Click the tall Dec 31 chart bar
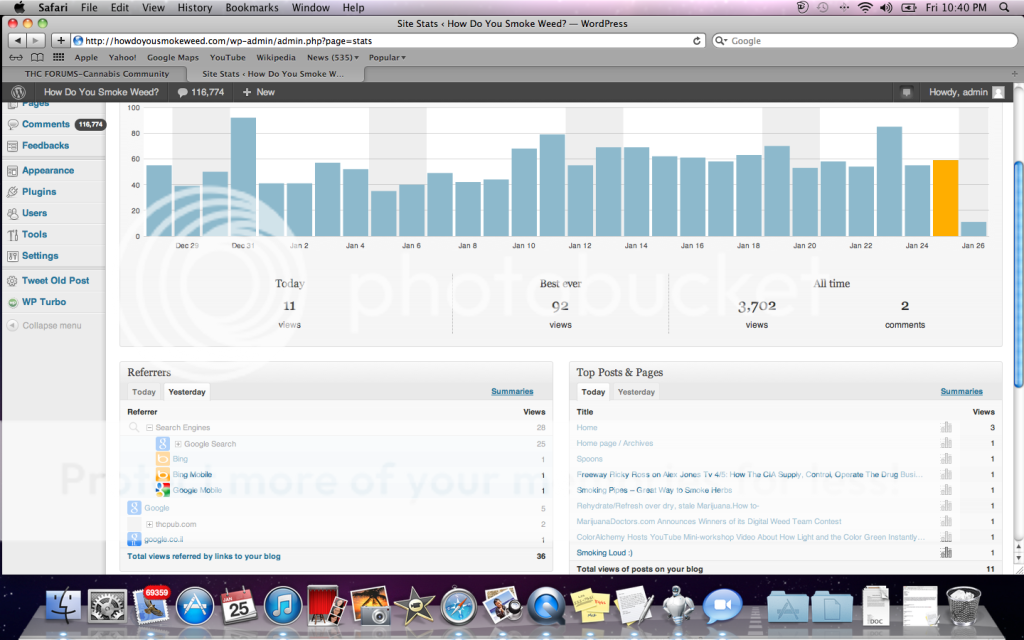 point(243,177)
